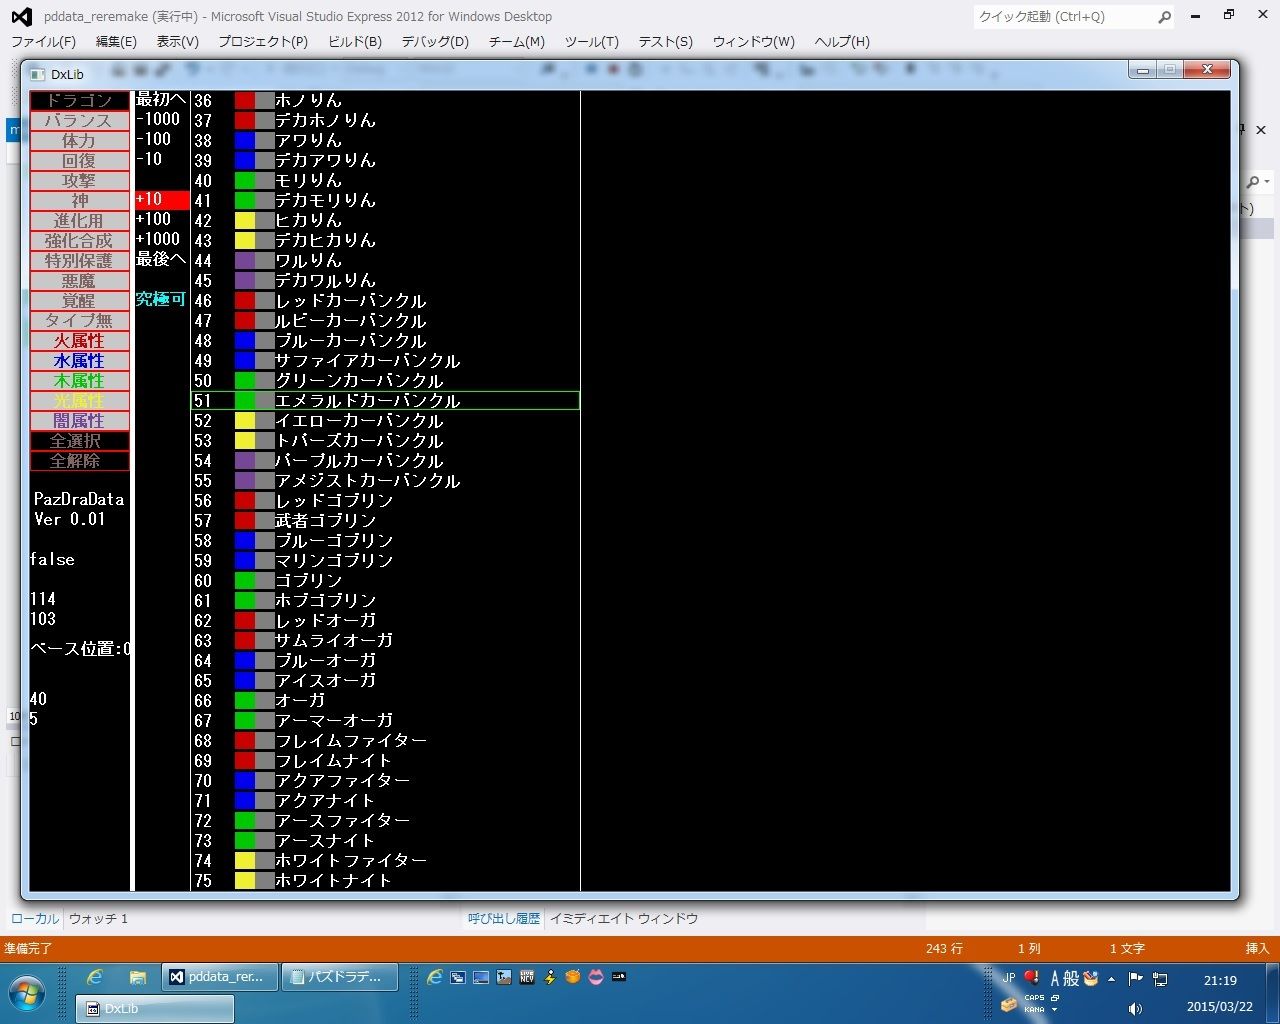
Task: Advance list by +100
Action: point(154,219)
